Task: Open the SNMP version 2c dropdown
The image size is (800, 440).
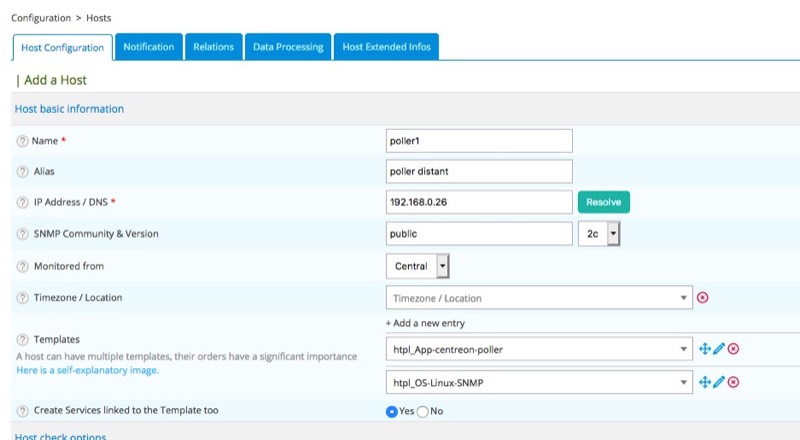Action: point(600,234)
